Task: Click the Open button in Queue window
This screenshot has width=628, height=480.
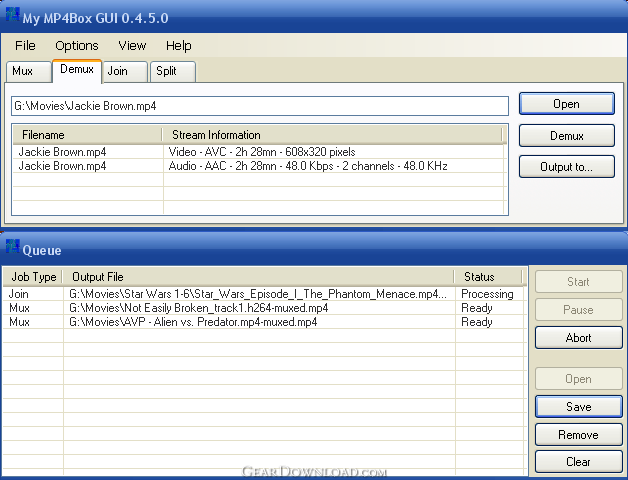Action: coord(579,379)
